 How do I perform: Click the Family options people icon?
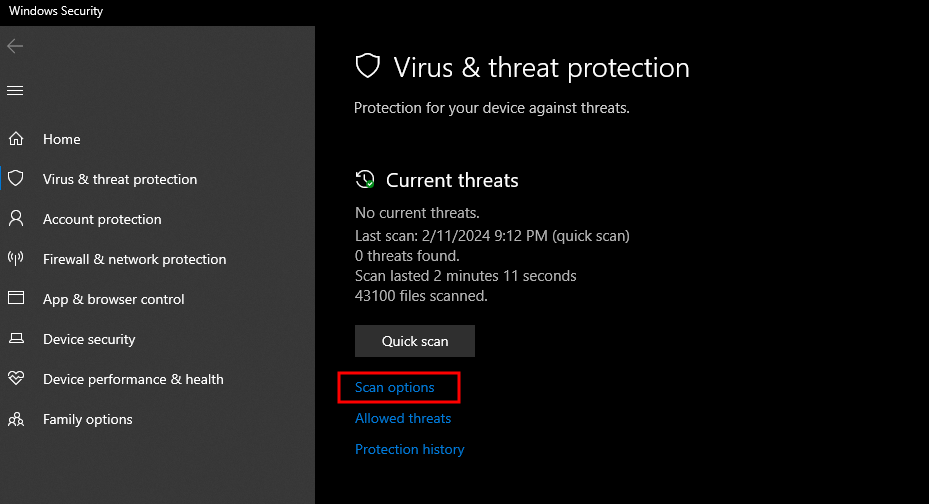[x=16, y=419]
